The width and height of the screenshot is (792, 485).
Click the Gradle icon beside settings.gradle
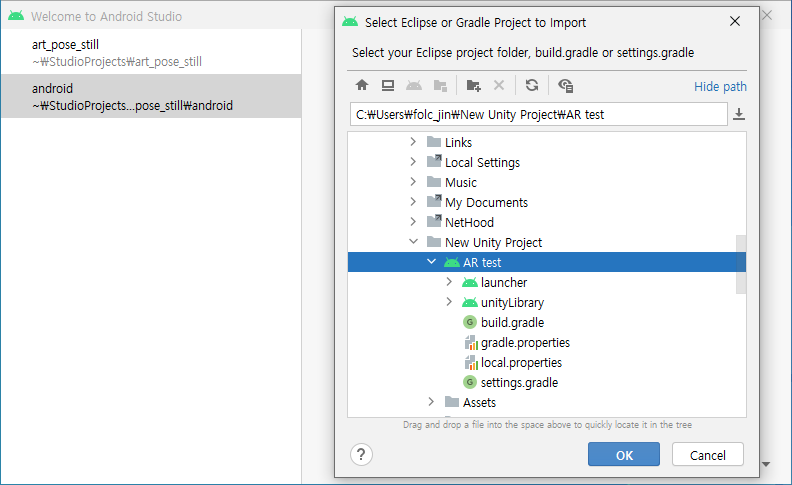(470, 382)
